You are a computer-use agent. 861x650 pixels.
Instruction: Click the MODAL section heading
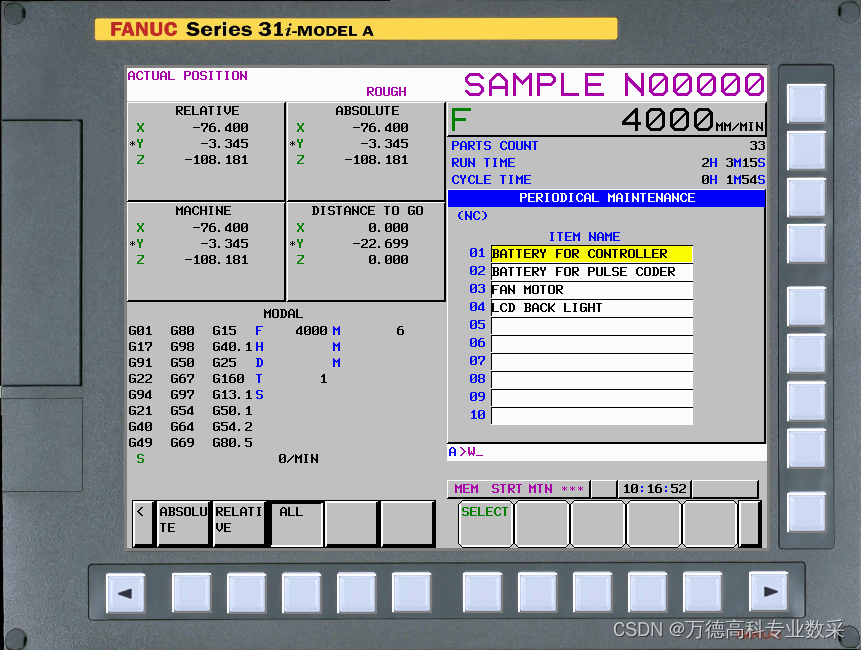[x=283, y=313]
